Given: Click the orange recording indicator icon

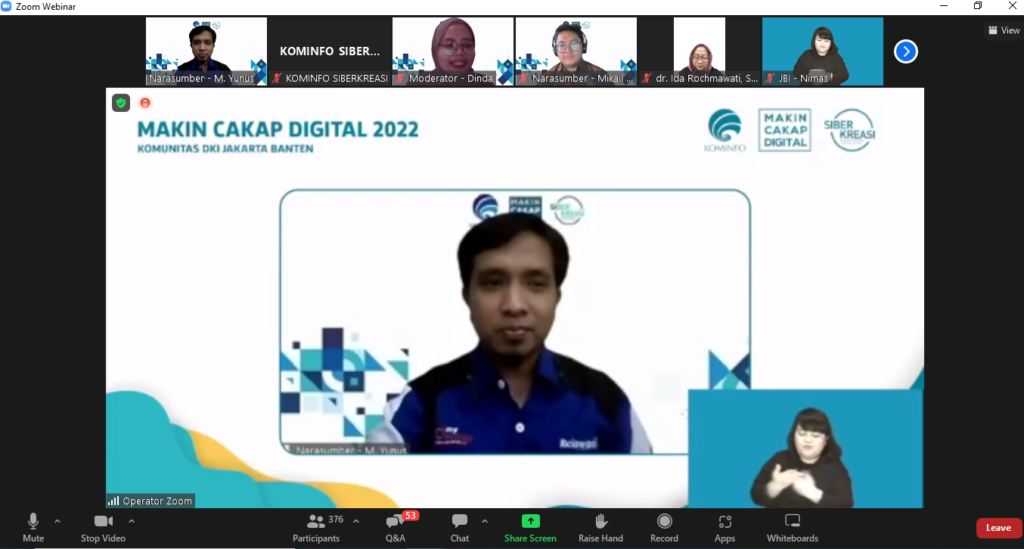Looking at the screenshot, I should pos(145,103).
